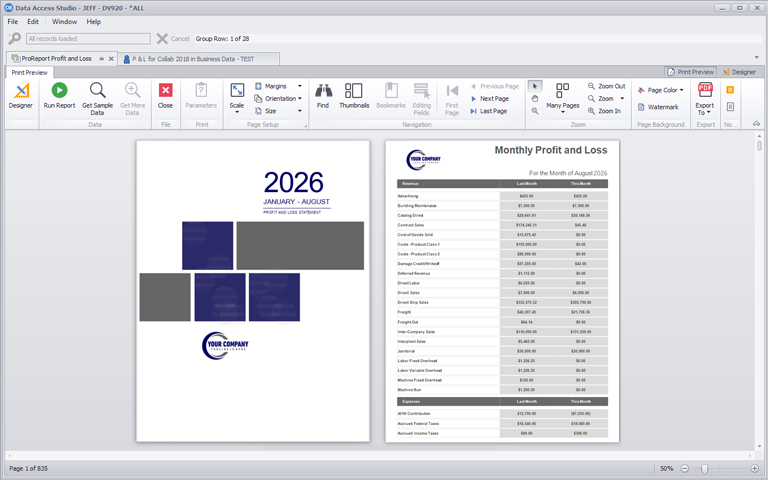Viewport: 768px width, 480px height.
Task: Open the Orientation dropdown
Action: (x=279, y=99)
